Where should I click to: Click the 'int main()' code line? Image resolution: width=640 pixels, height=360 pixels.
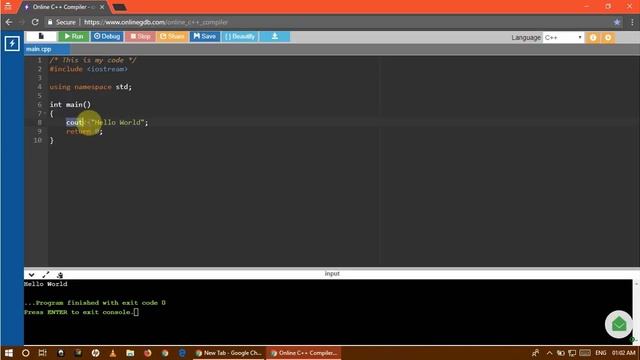coord(70,104)
